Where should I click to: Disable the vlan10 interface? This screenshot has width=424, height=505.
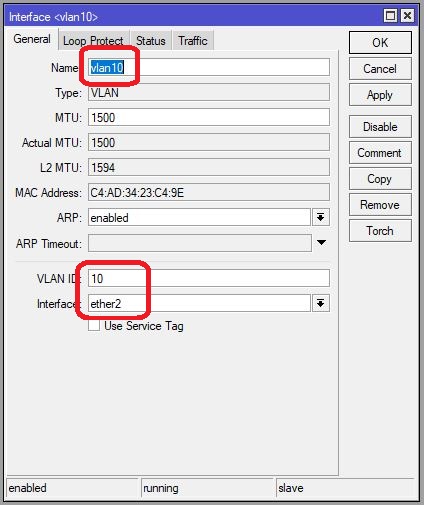[380, 127]
